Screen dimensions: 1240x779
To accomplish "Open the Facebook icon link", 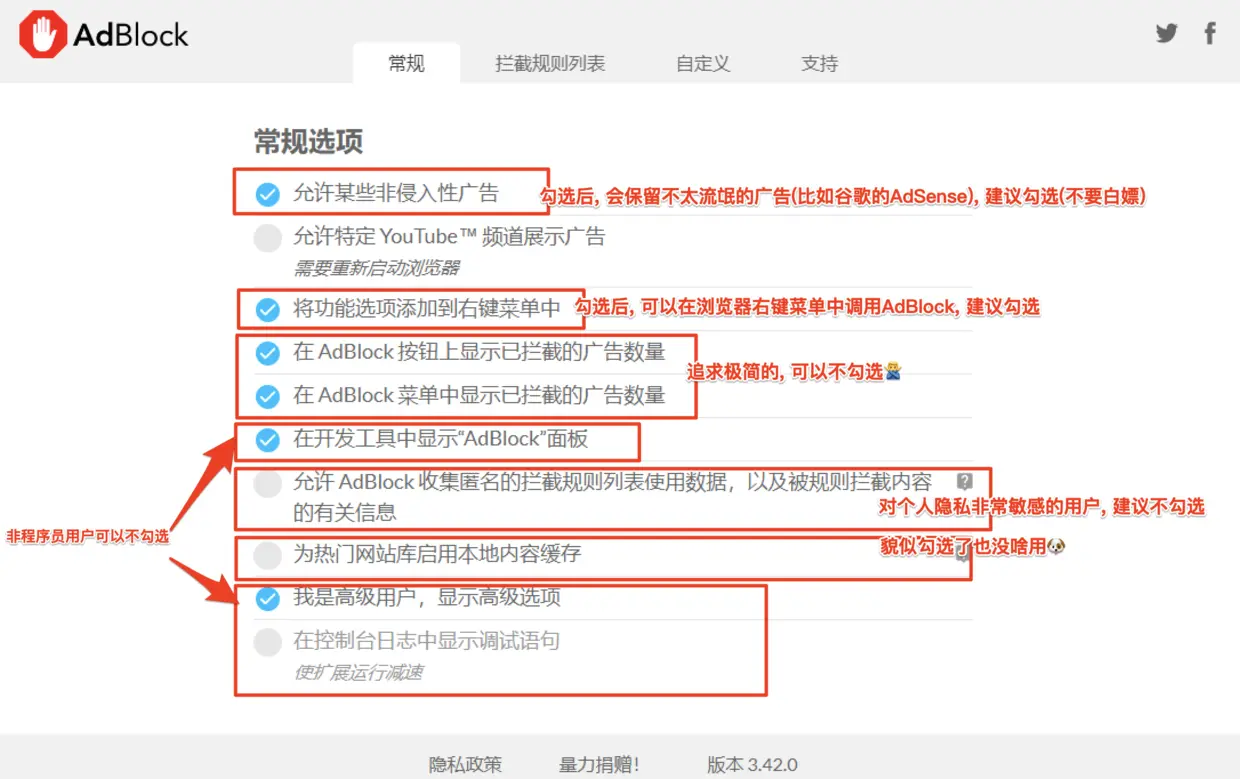I will point(1210,33).
